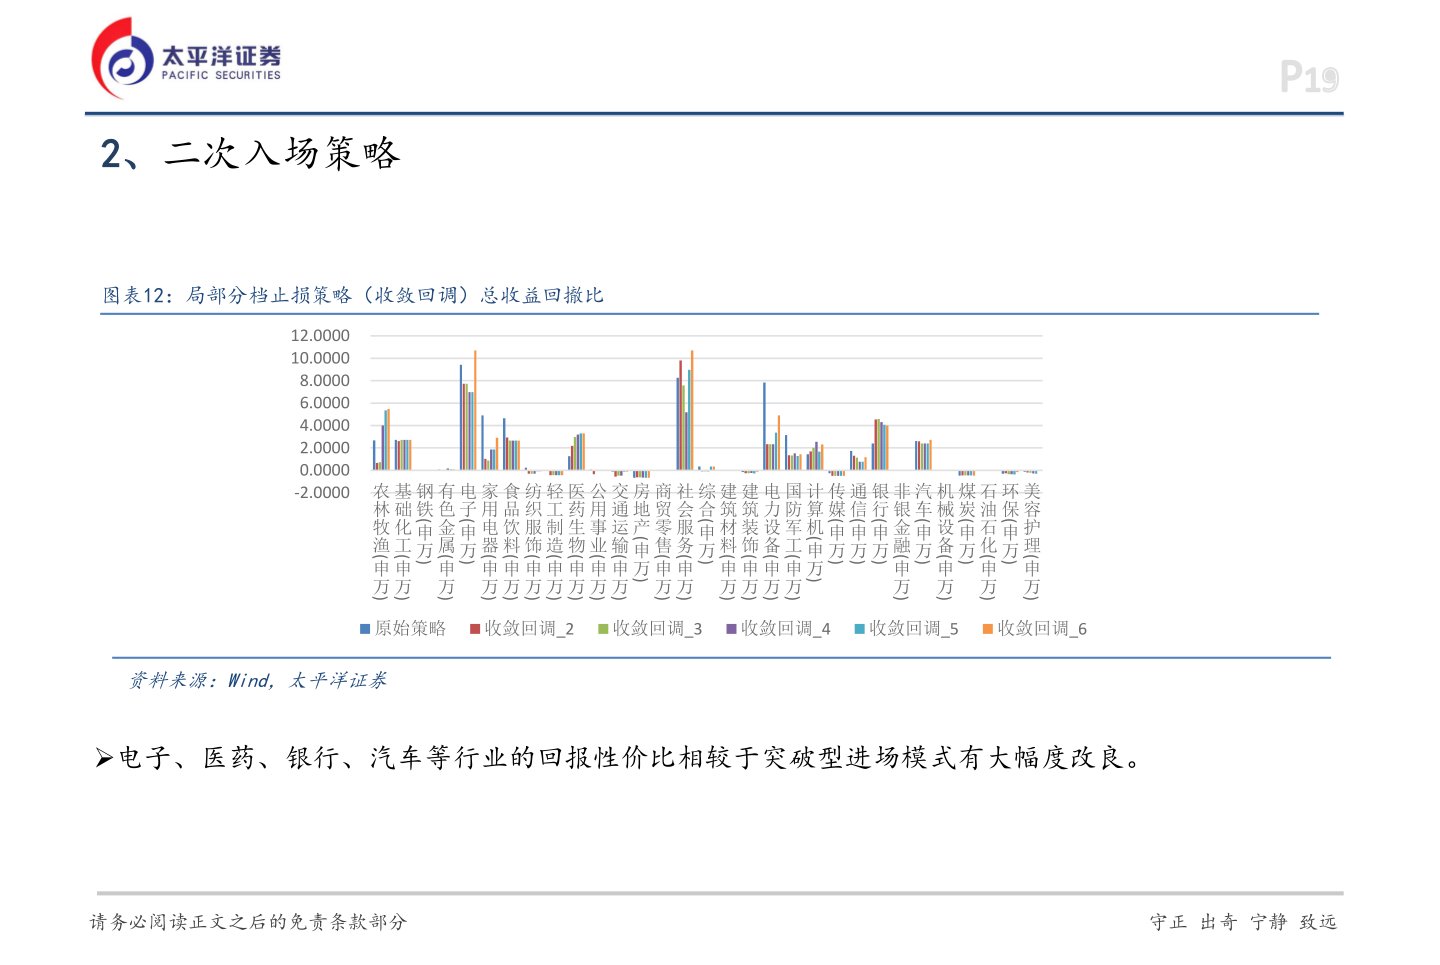Click the source note 资料来源: Wind, 太平洋证券
Screen dimensions: 1440x965
258,680
